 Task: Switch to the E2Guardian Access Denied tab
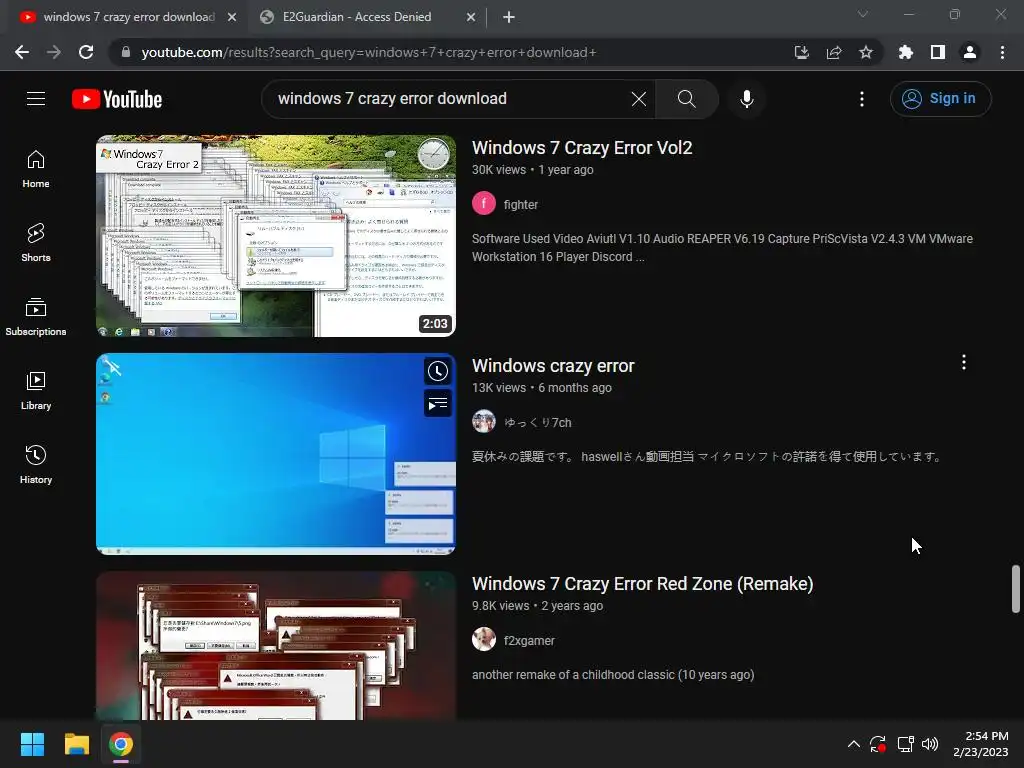tap(357, 17)
